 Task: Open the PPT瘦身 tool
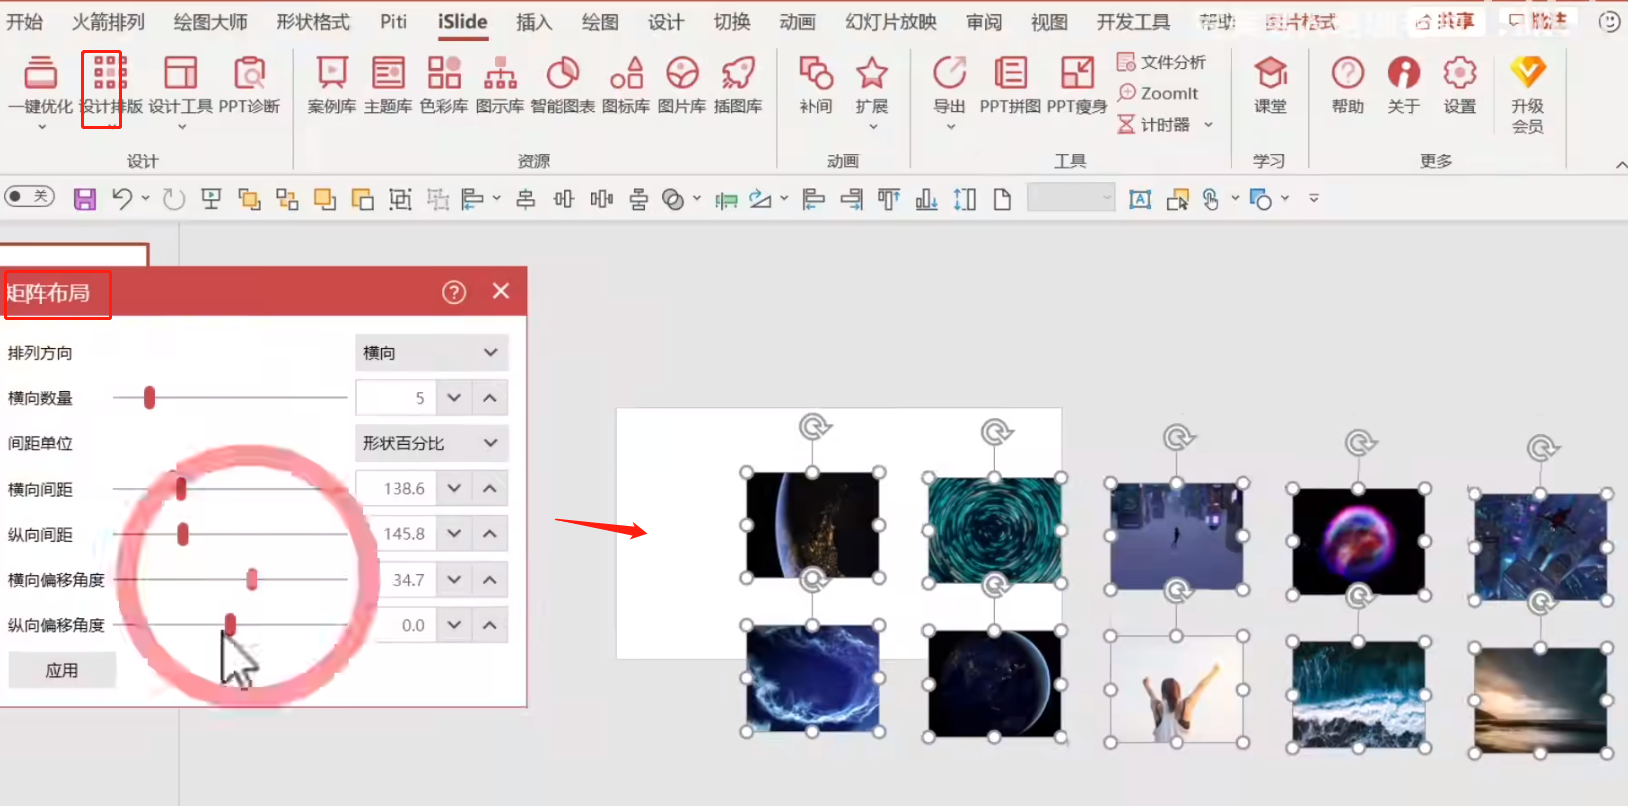pyautogui.click(x=1077, y=87)
